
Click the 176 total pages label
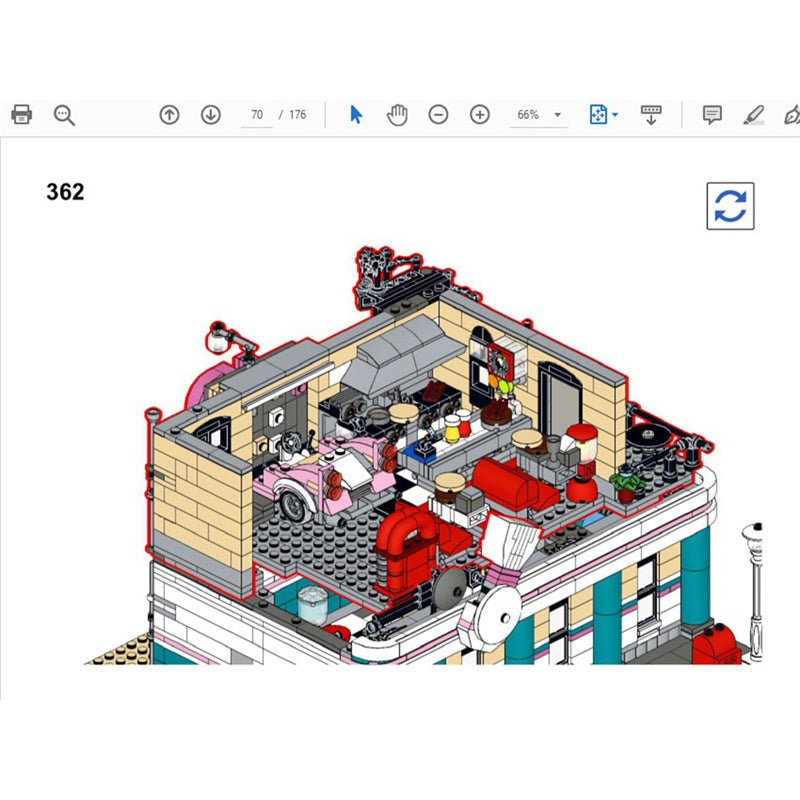point(298,115)
